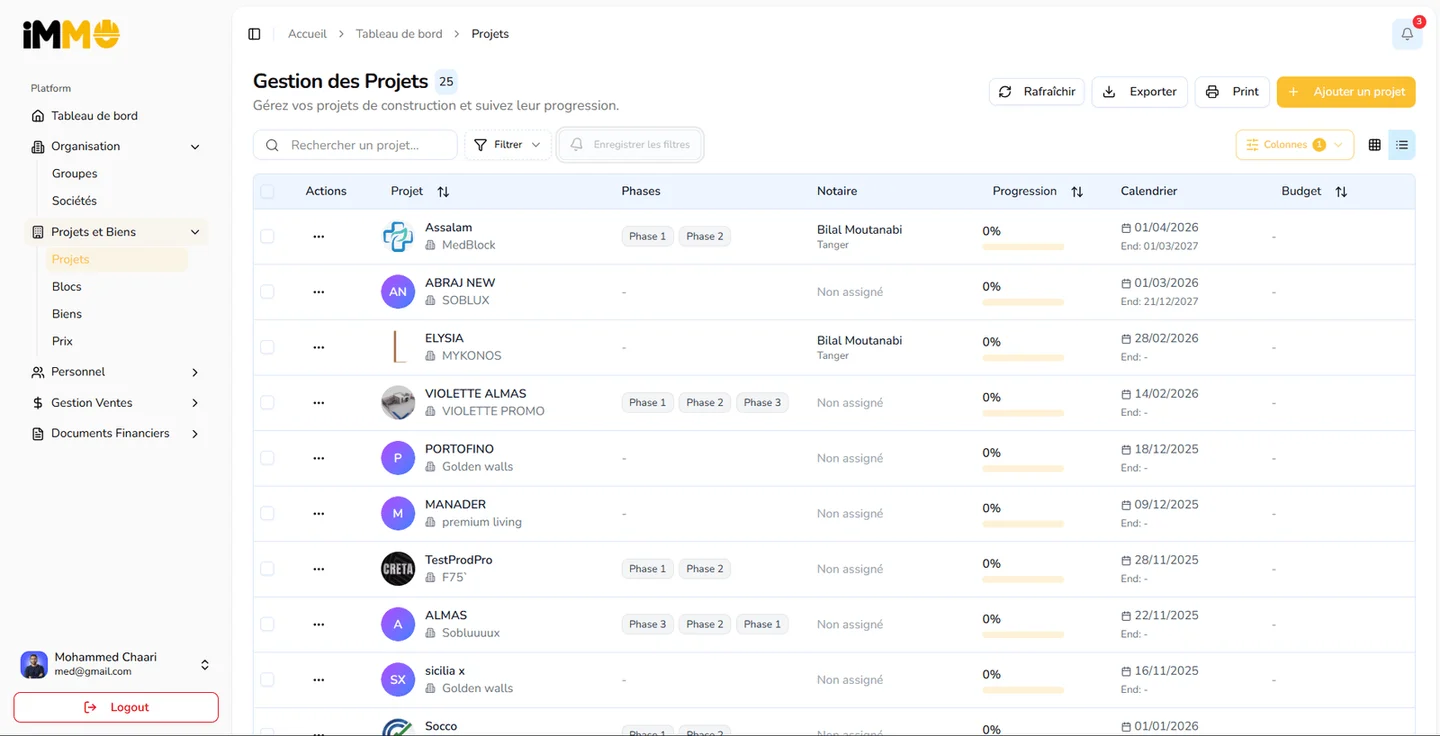Screen dimensions: 1440x736
Task: Click the sicilia x avatar SX
Action: (398, 680)
